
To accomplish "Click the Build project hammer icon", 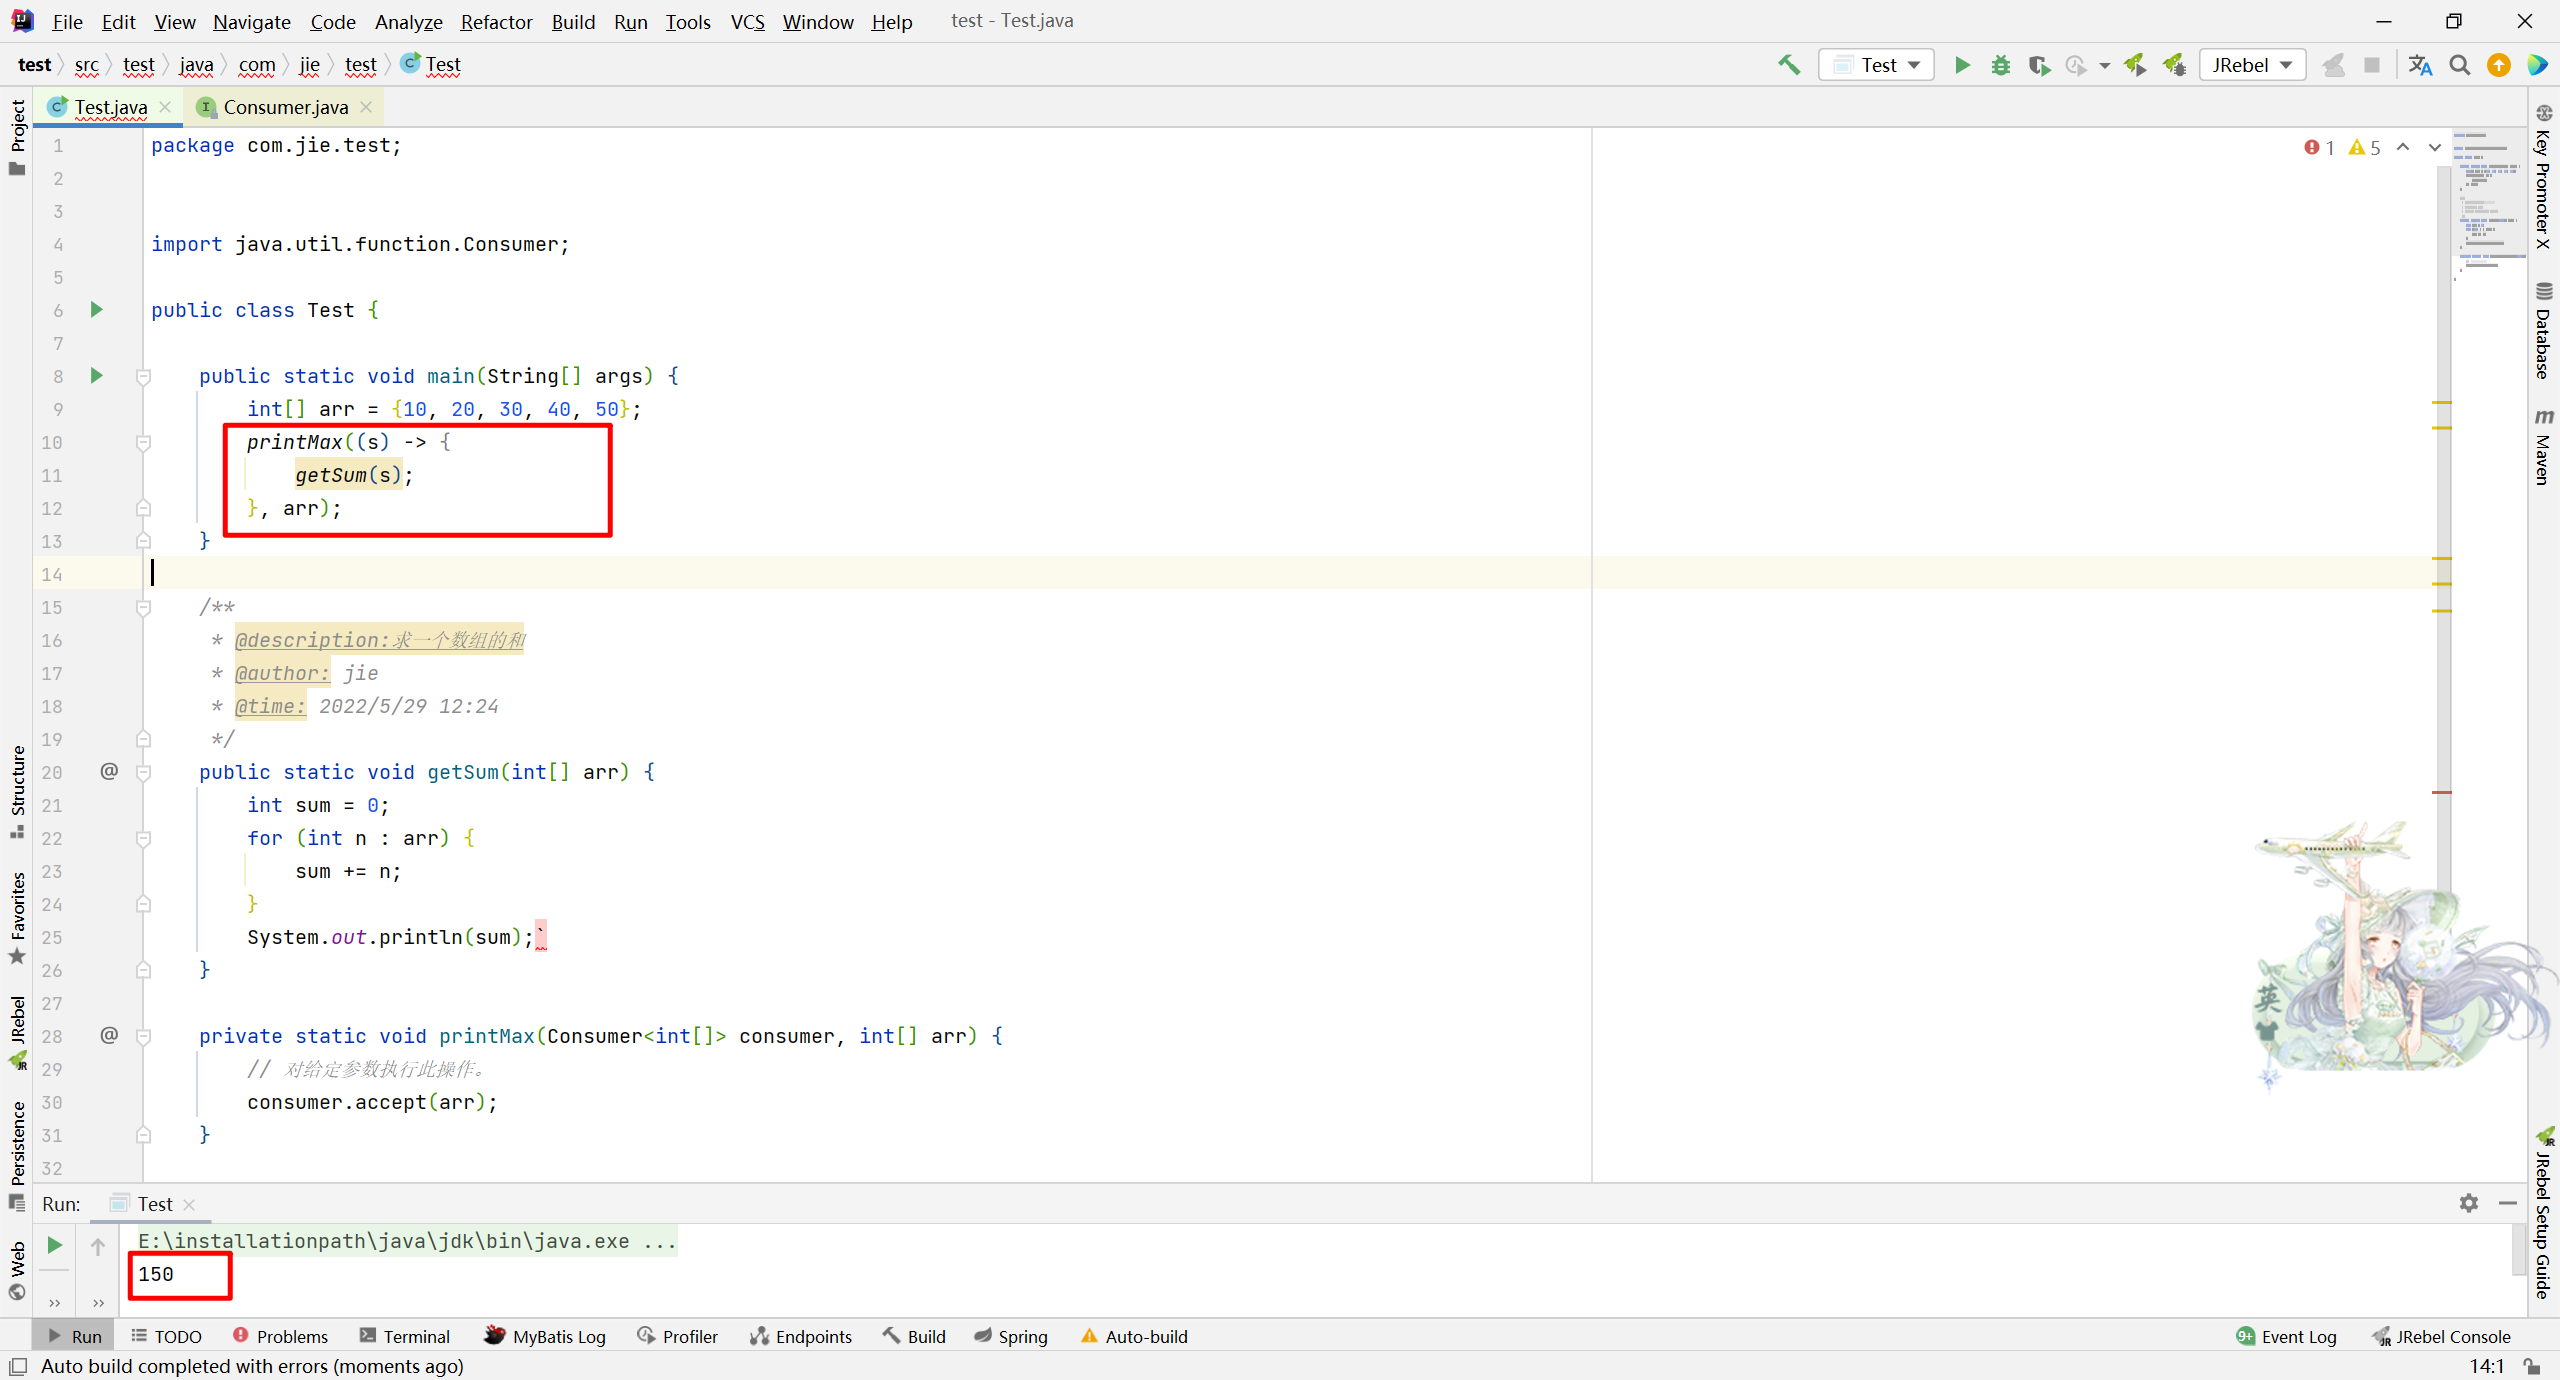I will click(x=1789, y=65).
